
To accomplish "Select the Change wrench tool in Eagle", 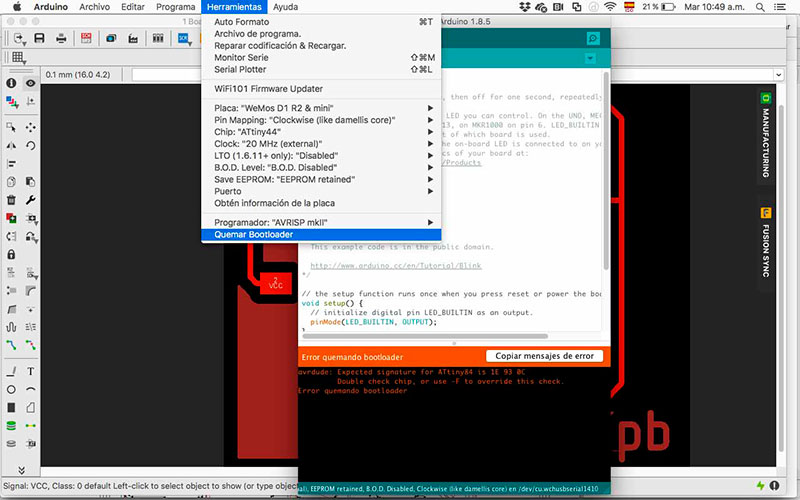I will coord(31,200).
